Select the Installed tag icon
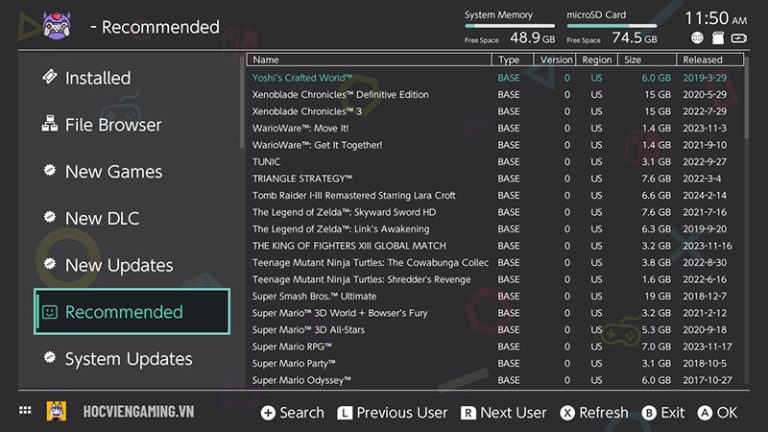This screenshot has height=432, width=768. pos(48,78)
